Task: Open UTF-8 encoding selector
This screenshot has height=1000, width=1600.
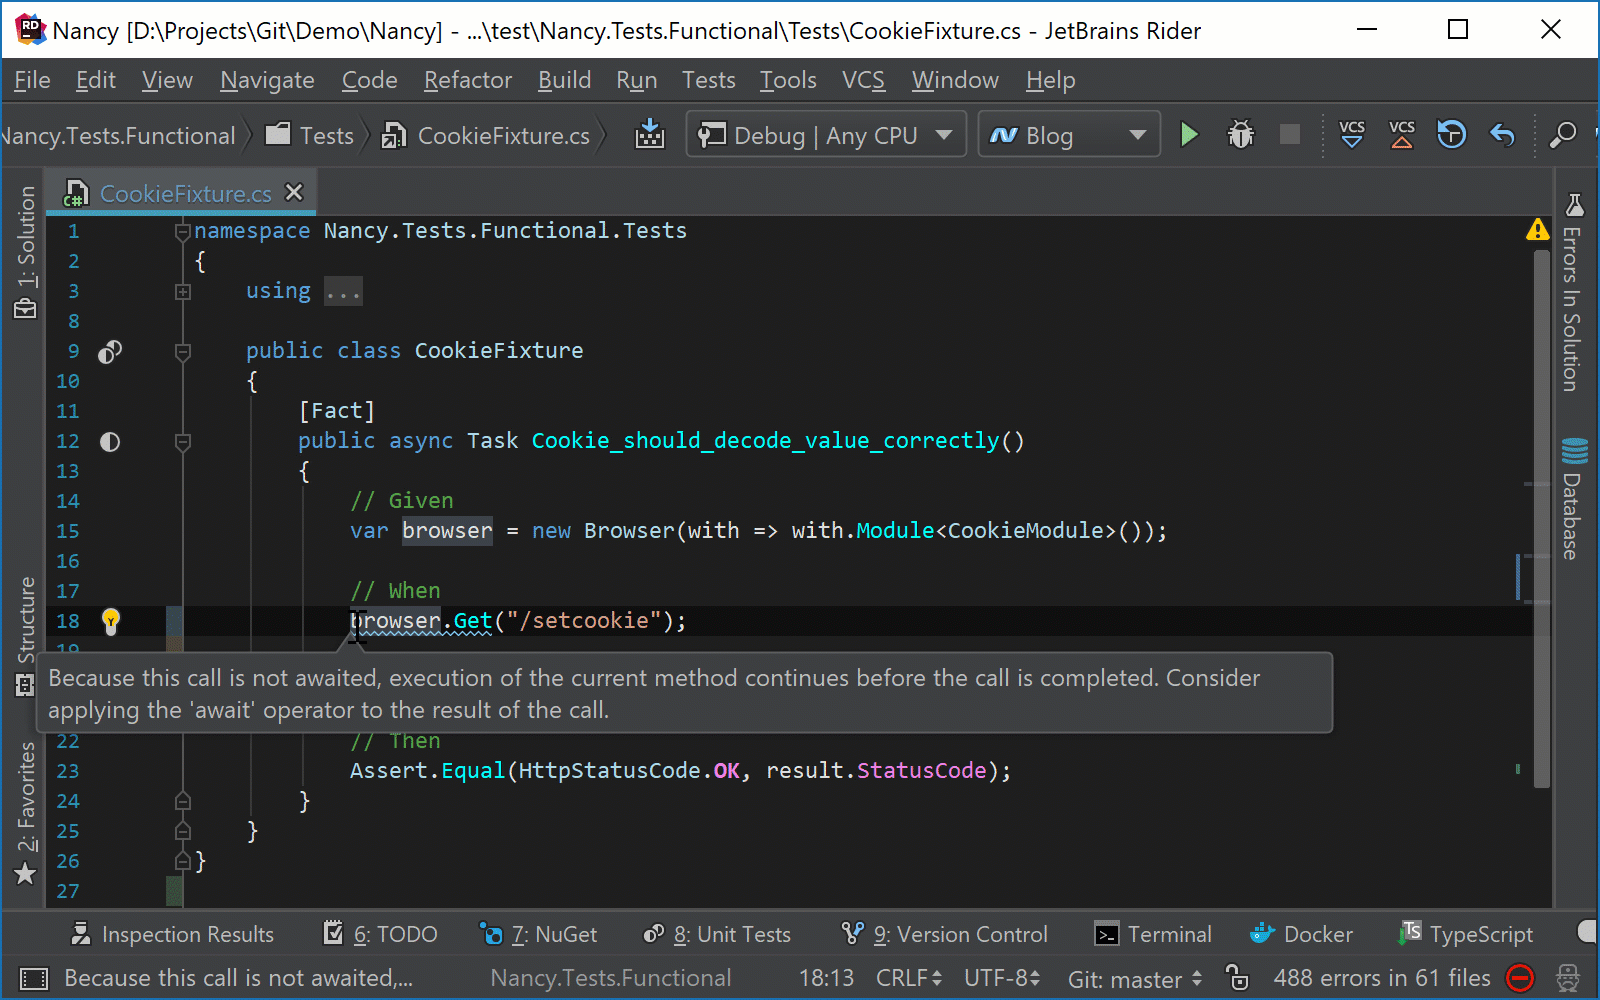Action: pyautogui.click(x=1002, y=978)
